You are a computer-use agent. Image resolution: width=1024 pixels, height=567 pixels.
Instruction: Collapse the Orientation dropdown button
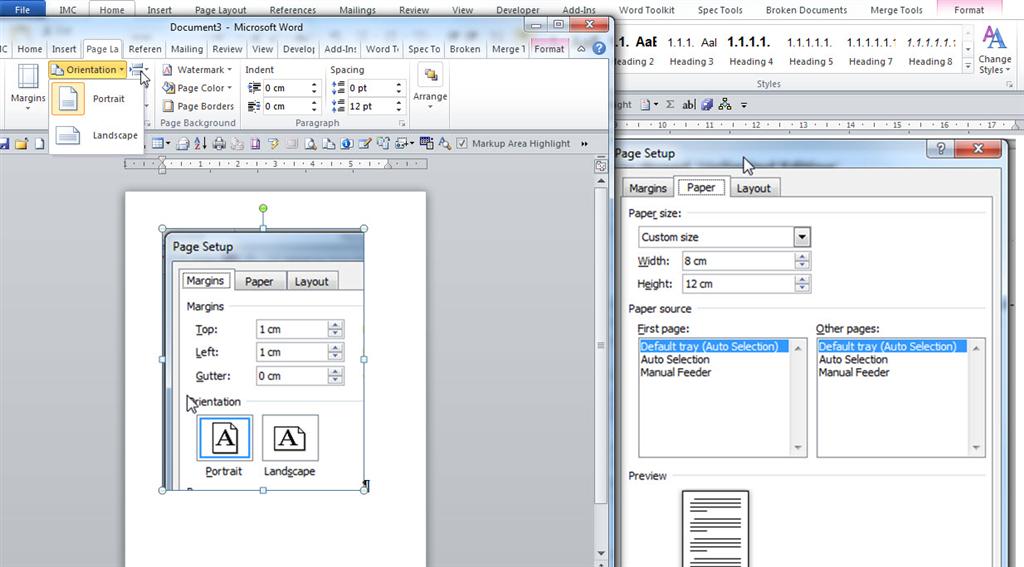tap(88, 69)
